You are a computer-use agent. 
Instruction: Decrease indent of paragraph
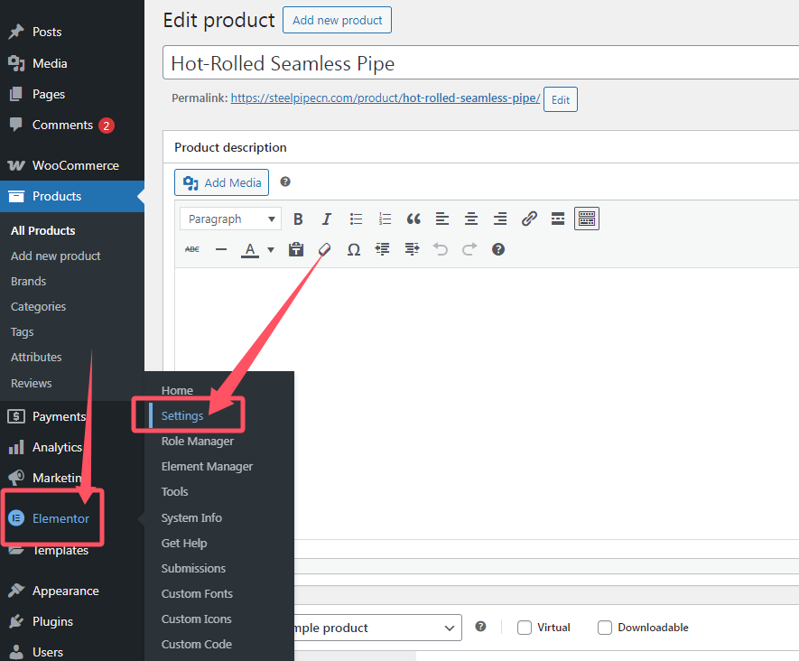[382, 249]
